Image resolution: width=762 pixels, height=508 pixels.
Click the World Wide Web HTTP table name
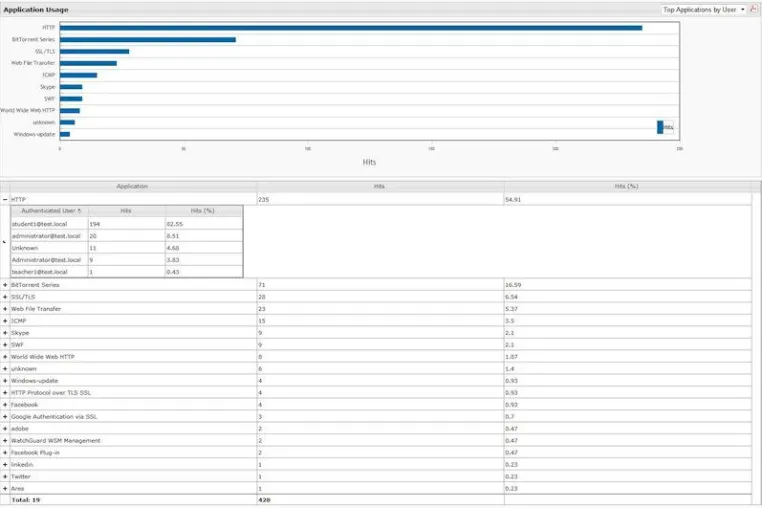[x=43, y=357]
